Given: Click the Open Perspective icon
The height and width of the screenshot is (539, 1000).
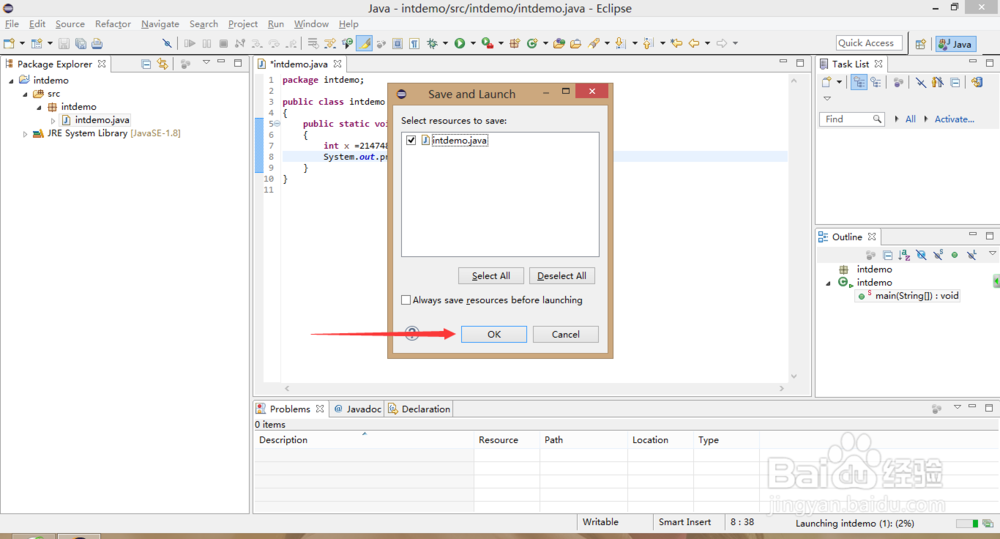Looking at the screenshot, I should click(920, 44).
